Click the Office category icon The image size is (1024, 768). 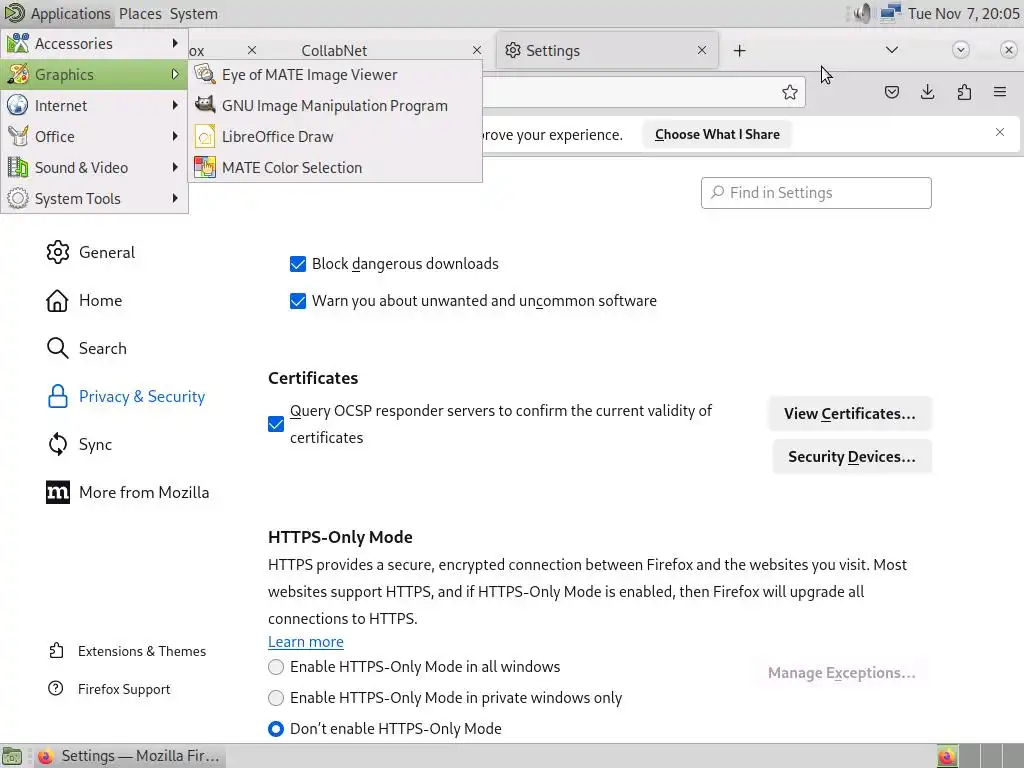click(18, 136)
